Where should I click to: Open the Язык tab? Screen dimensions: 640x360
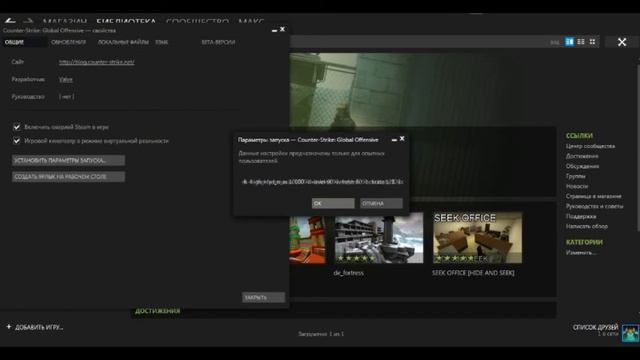point(162,42)
